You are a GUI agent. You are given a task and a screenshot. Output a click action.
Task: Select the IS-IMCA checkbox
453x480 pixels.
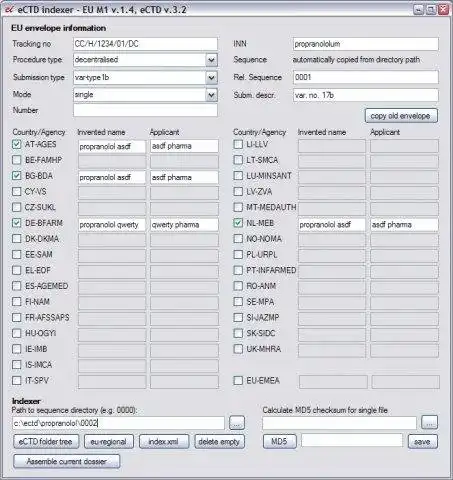point(17,365)
